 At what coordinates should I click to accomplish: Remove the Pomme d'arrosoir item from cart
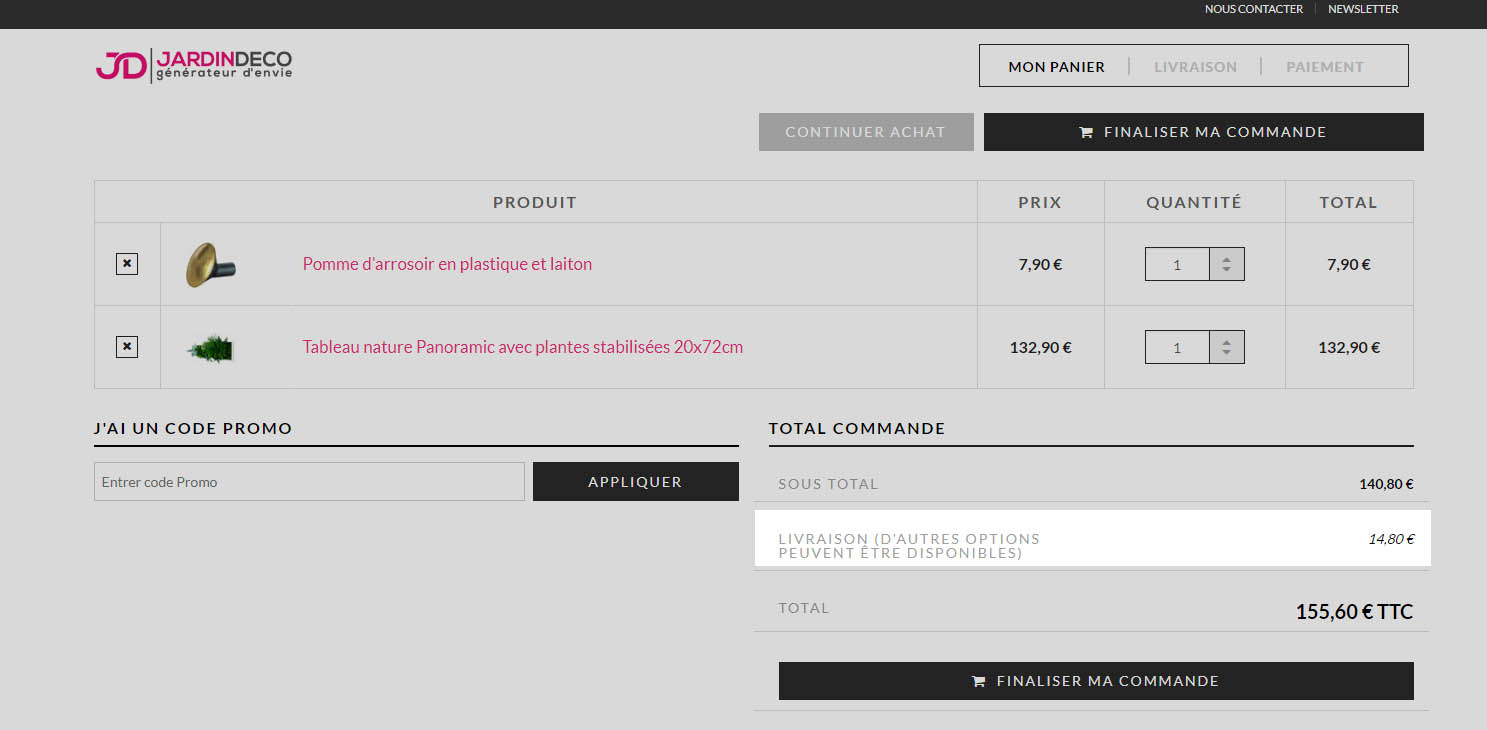click(x=127, y=264)
